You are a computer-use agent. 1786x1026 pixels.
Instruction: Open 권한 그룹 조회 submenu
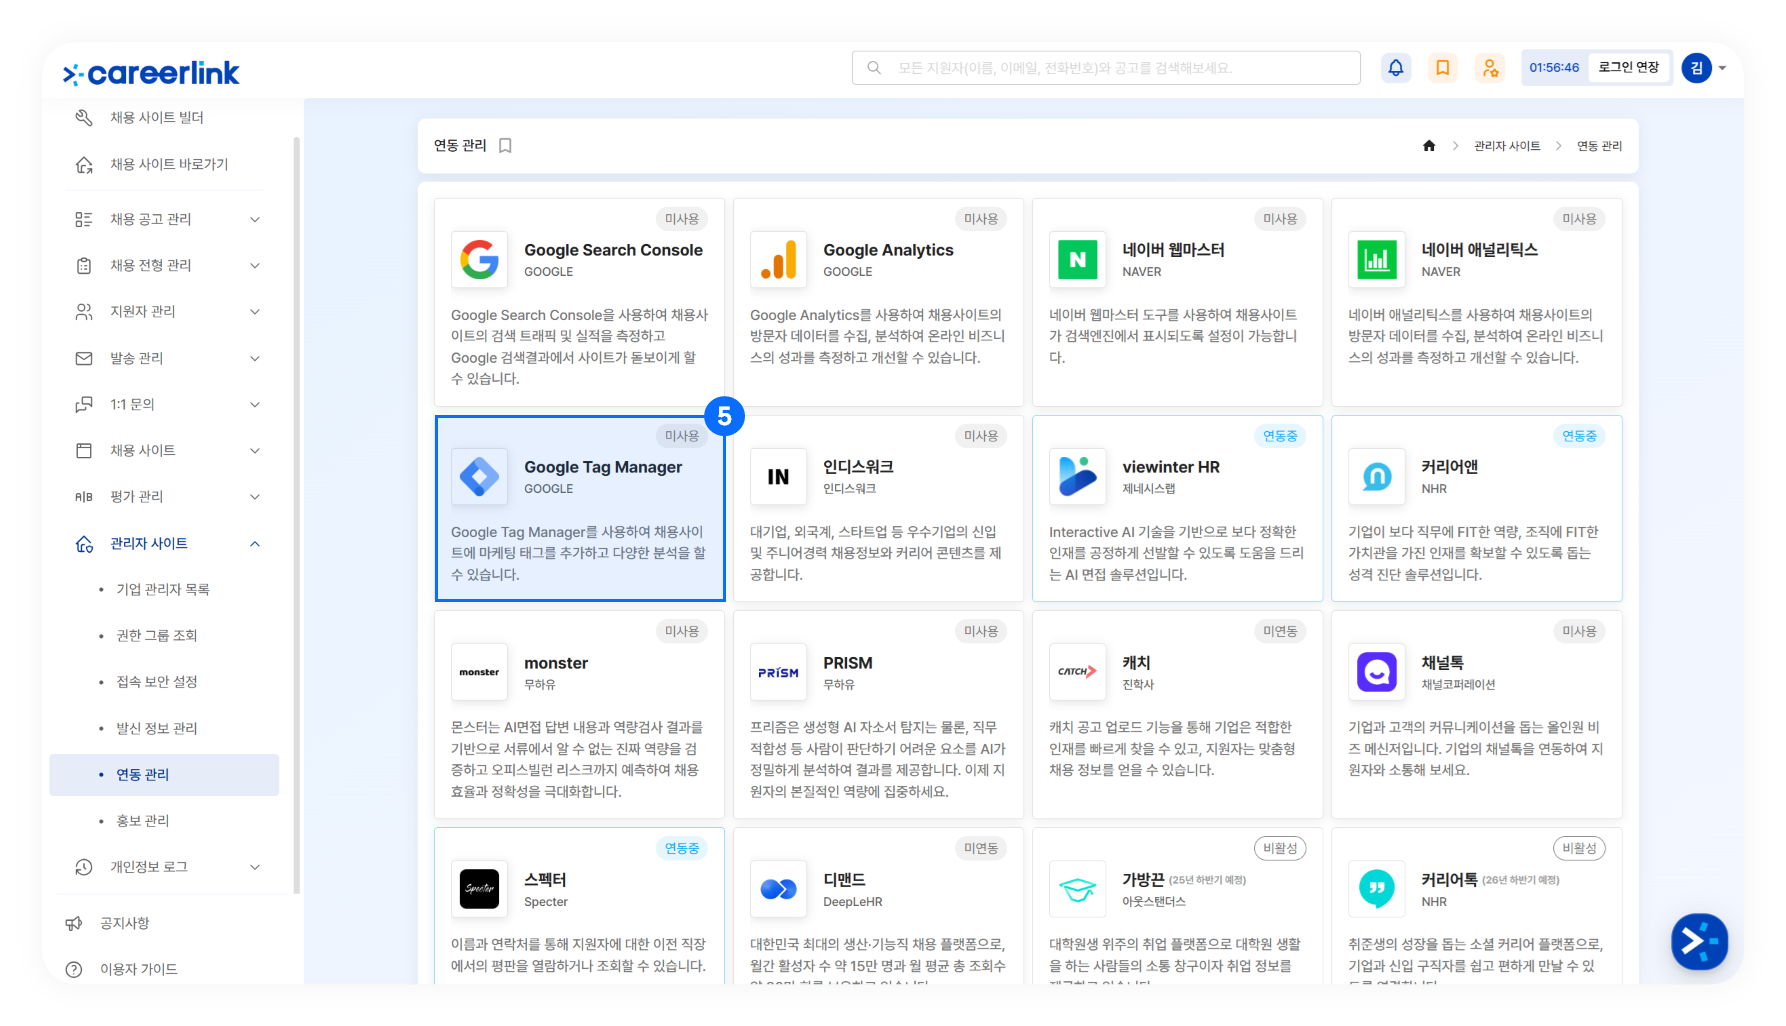click(157, 635)
